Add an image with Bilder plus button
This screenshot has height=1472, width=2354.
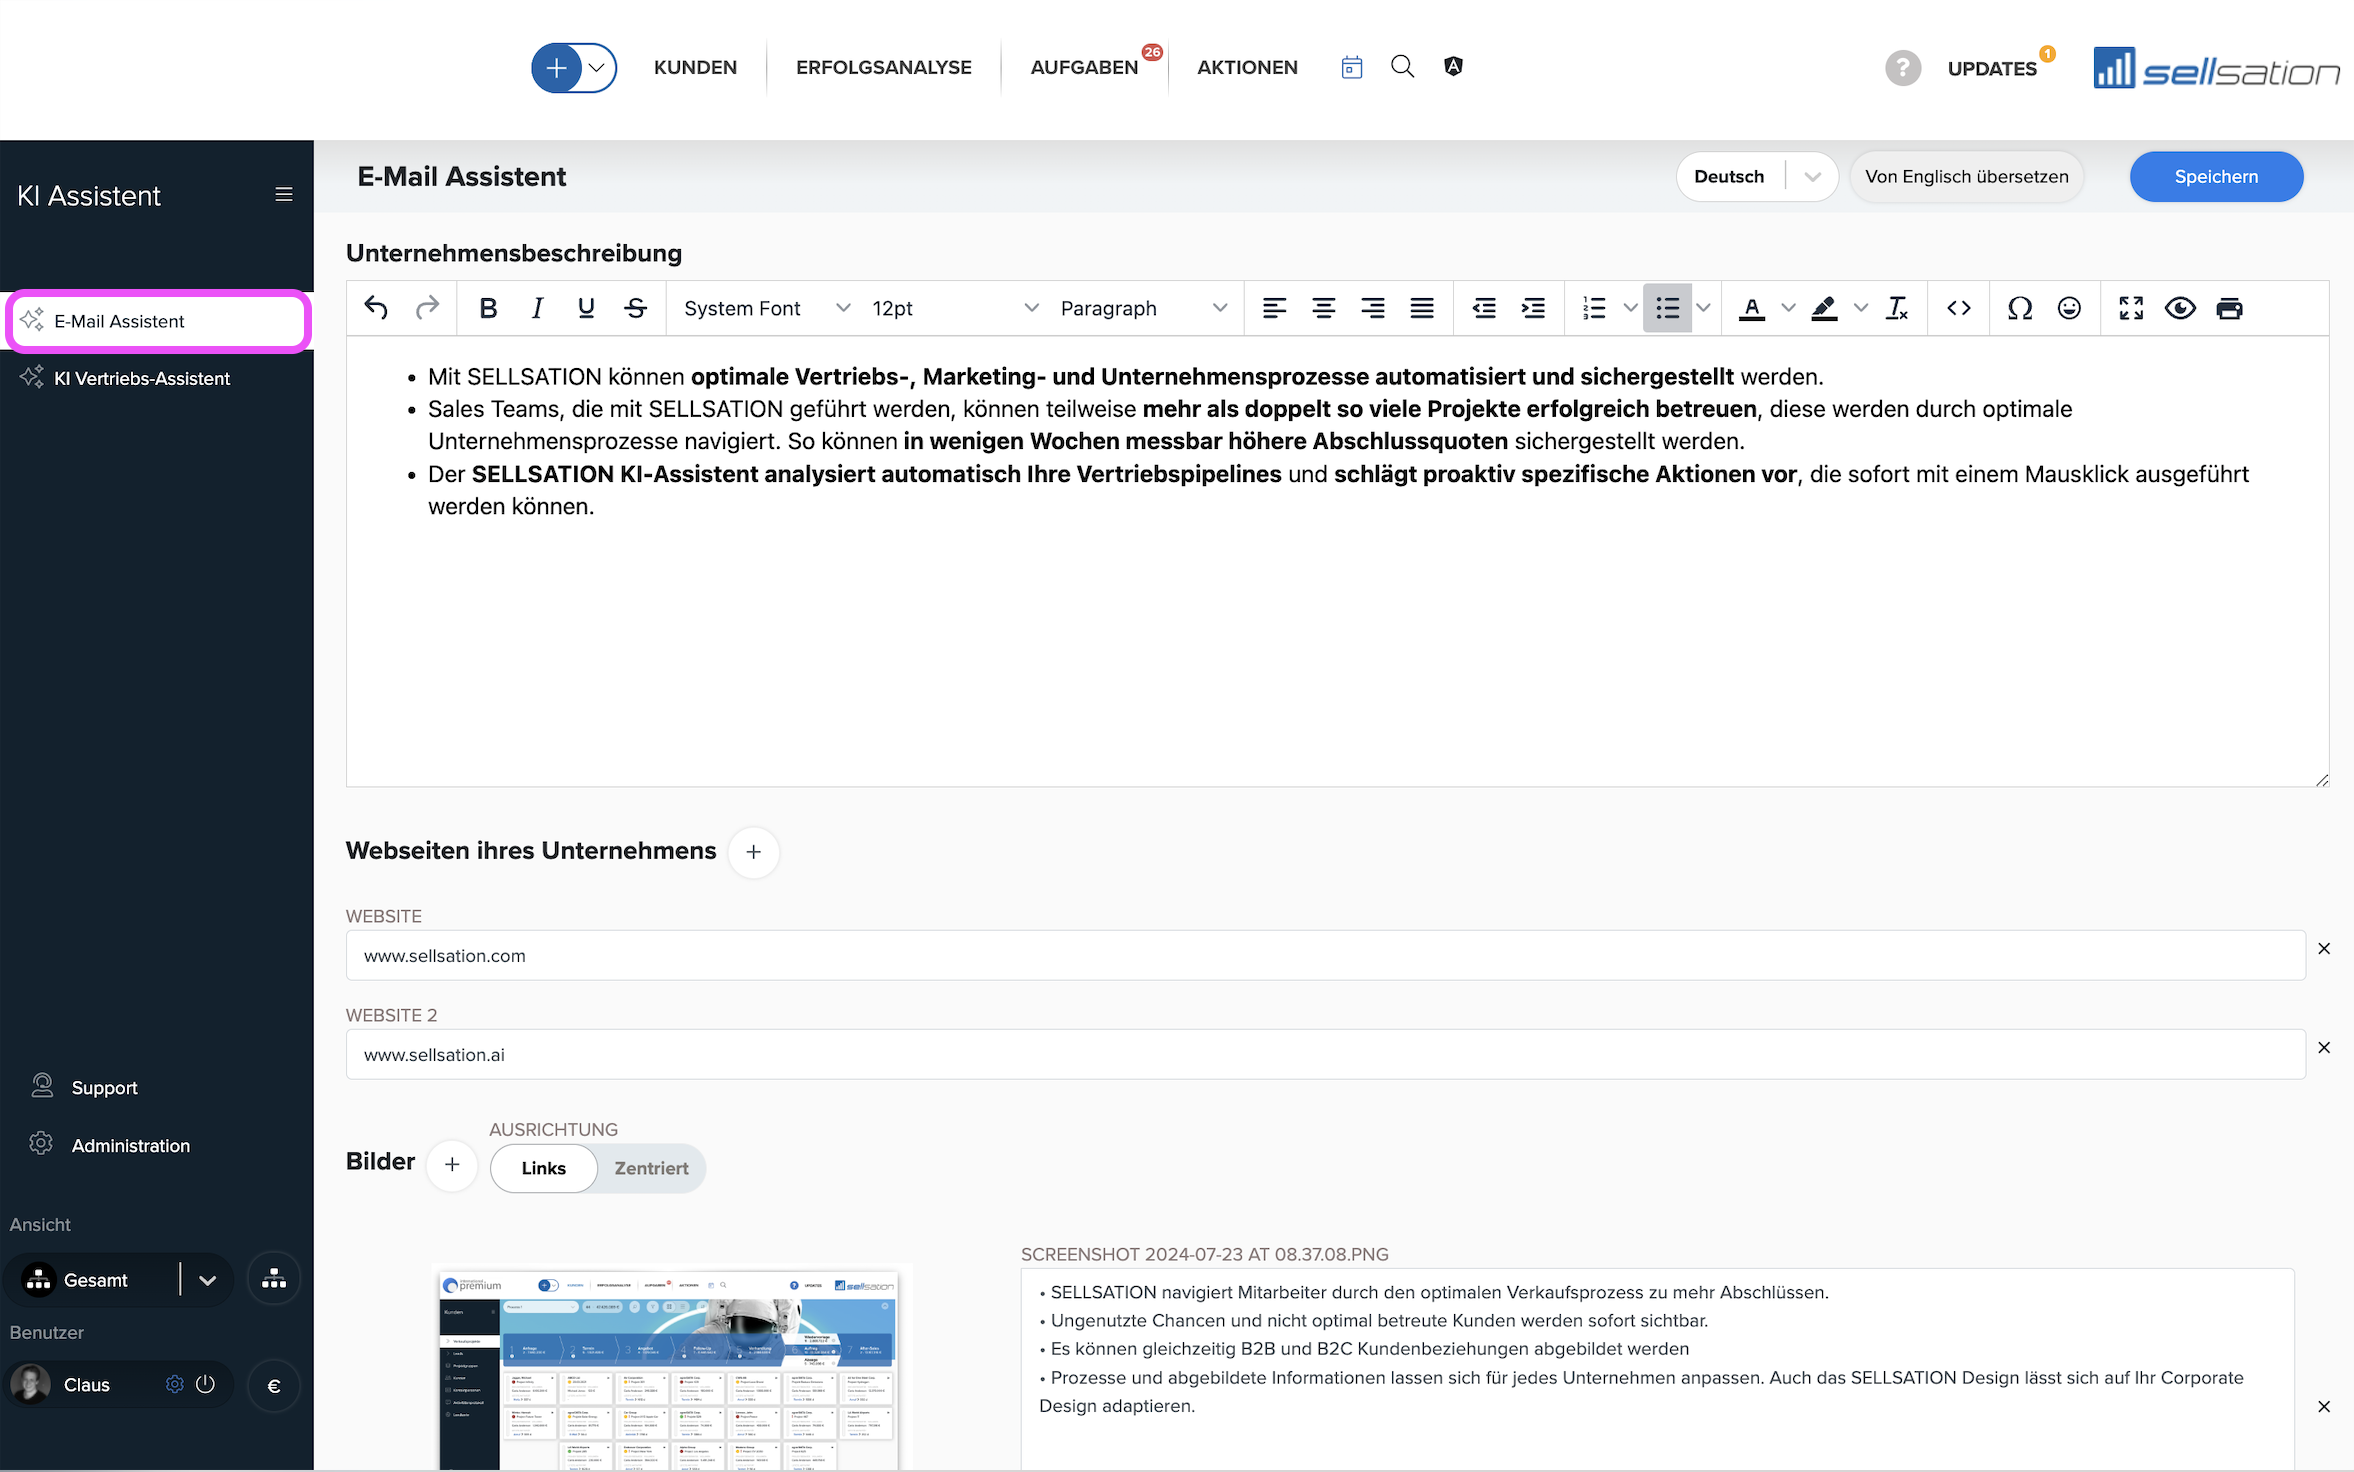pos(453,1164)
